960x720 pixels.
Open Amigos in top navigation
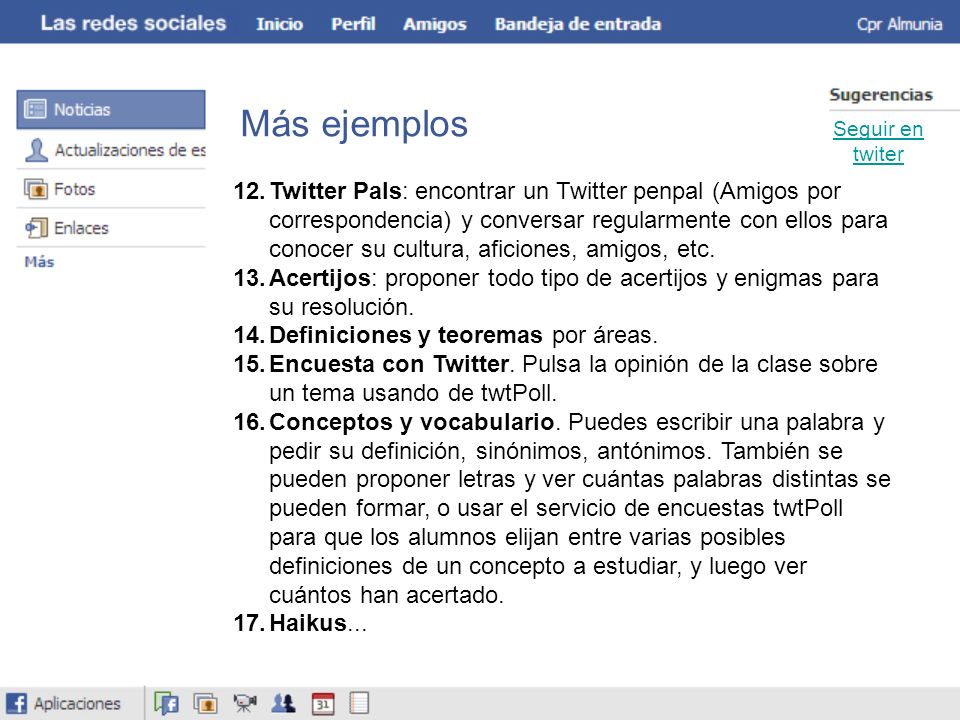435,24
